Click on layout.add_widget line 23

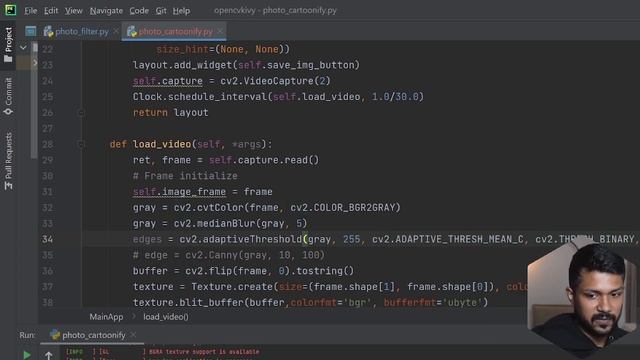[x=246, y=65]
